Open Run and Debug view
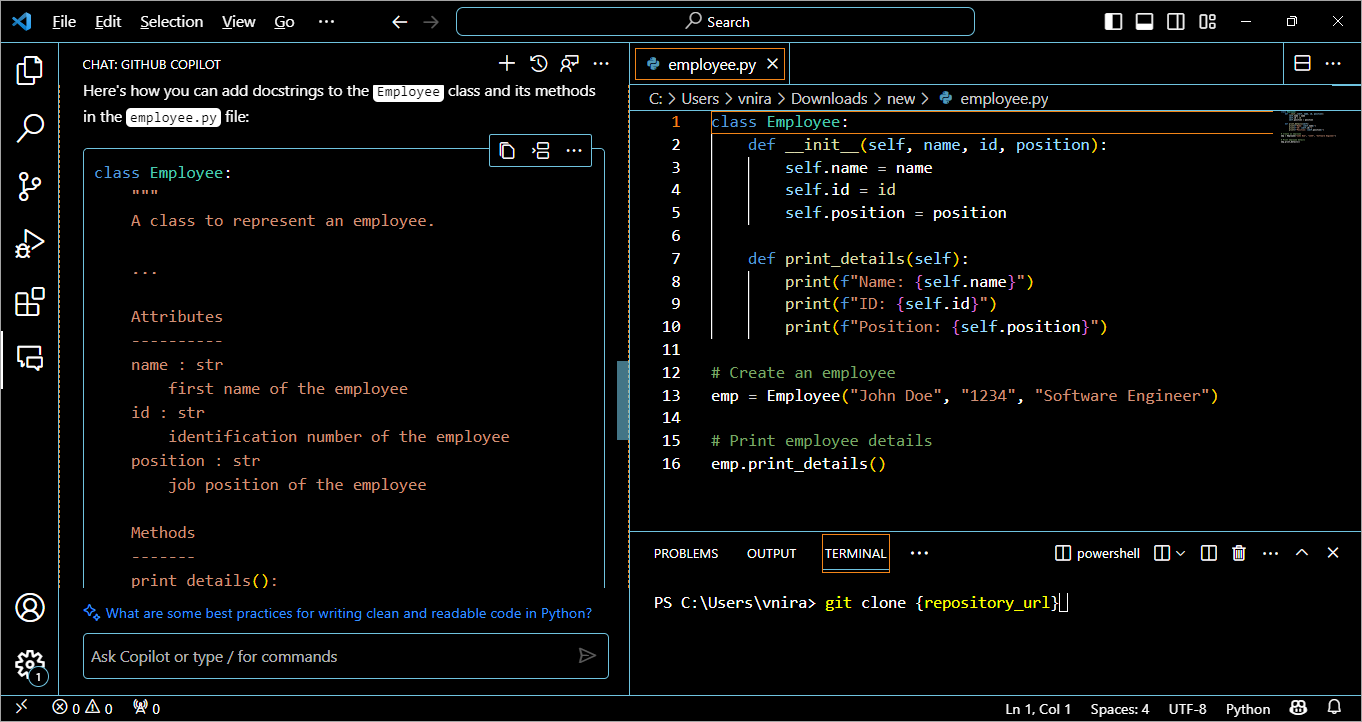 coord(30,244)
